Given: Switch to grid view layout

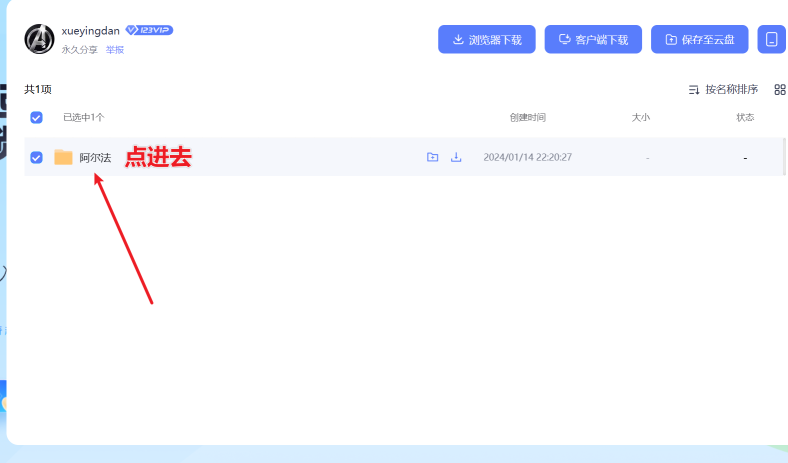Looking at the screenshot, I should click(x=780, y=90).
